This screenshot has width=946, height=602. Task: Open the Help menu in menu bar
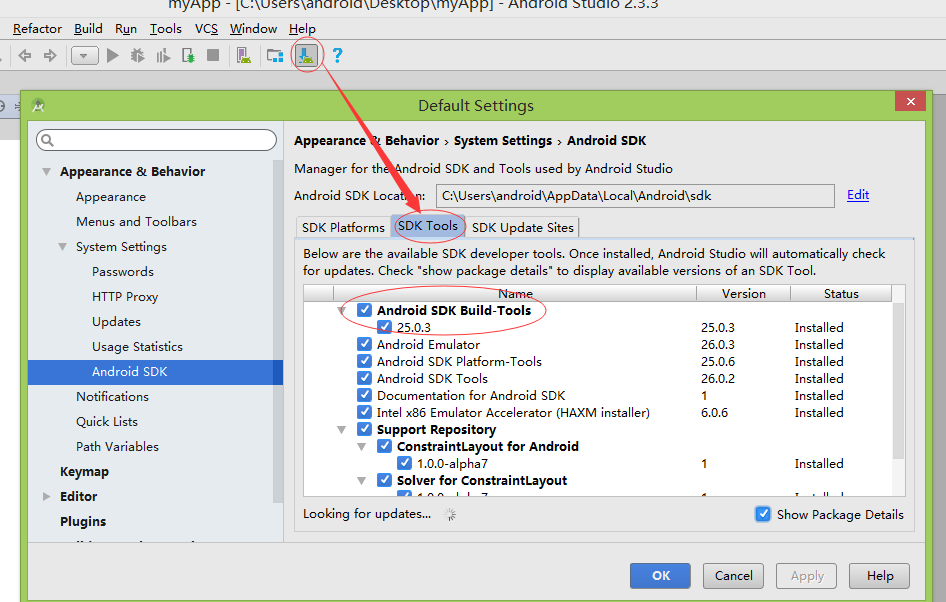point(302,29)
